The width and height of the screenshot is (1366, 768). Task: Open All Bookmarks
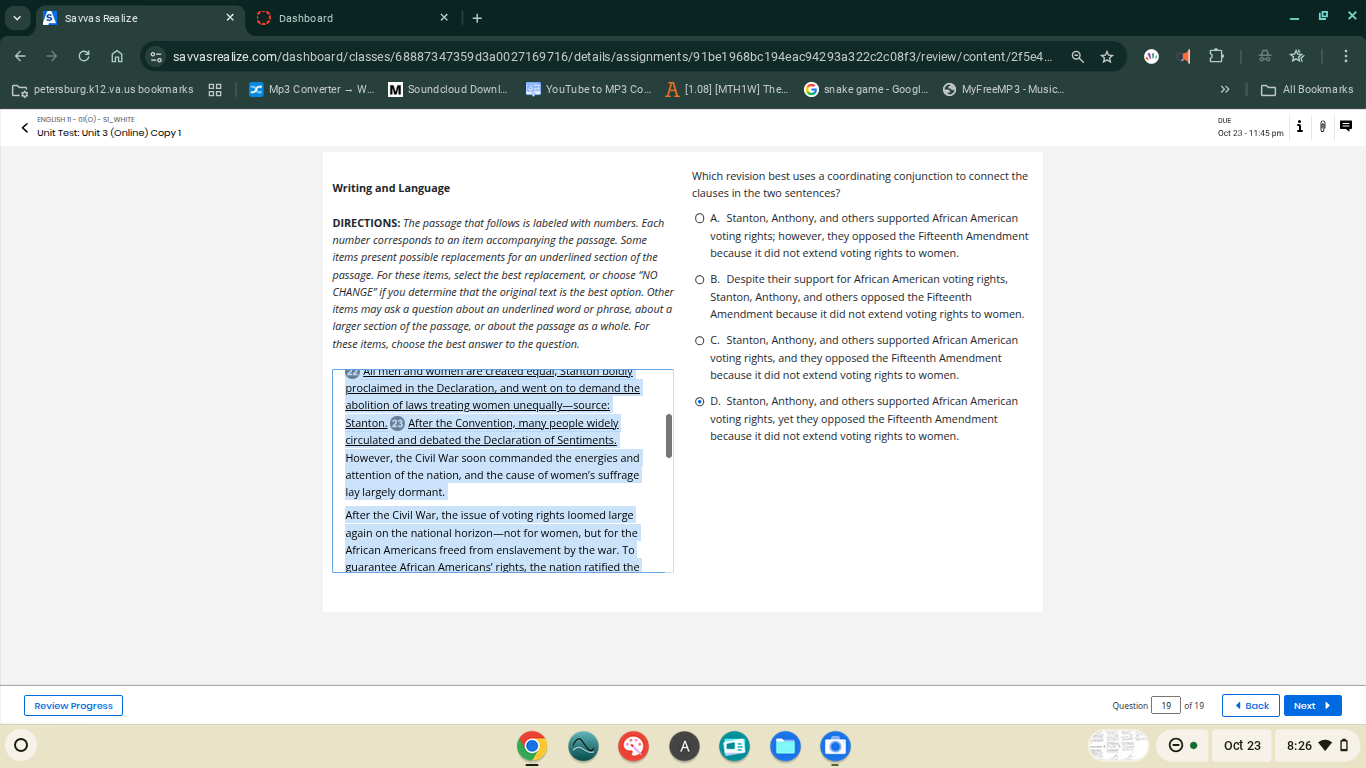tap(1306, 88)
